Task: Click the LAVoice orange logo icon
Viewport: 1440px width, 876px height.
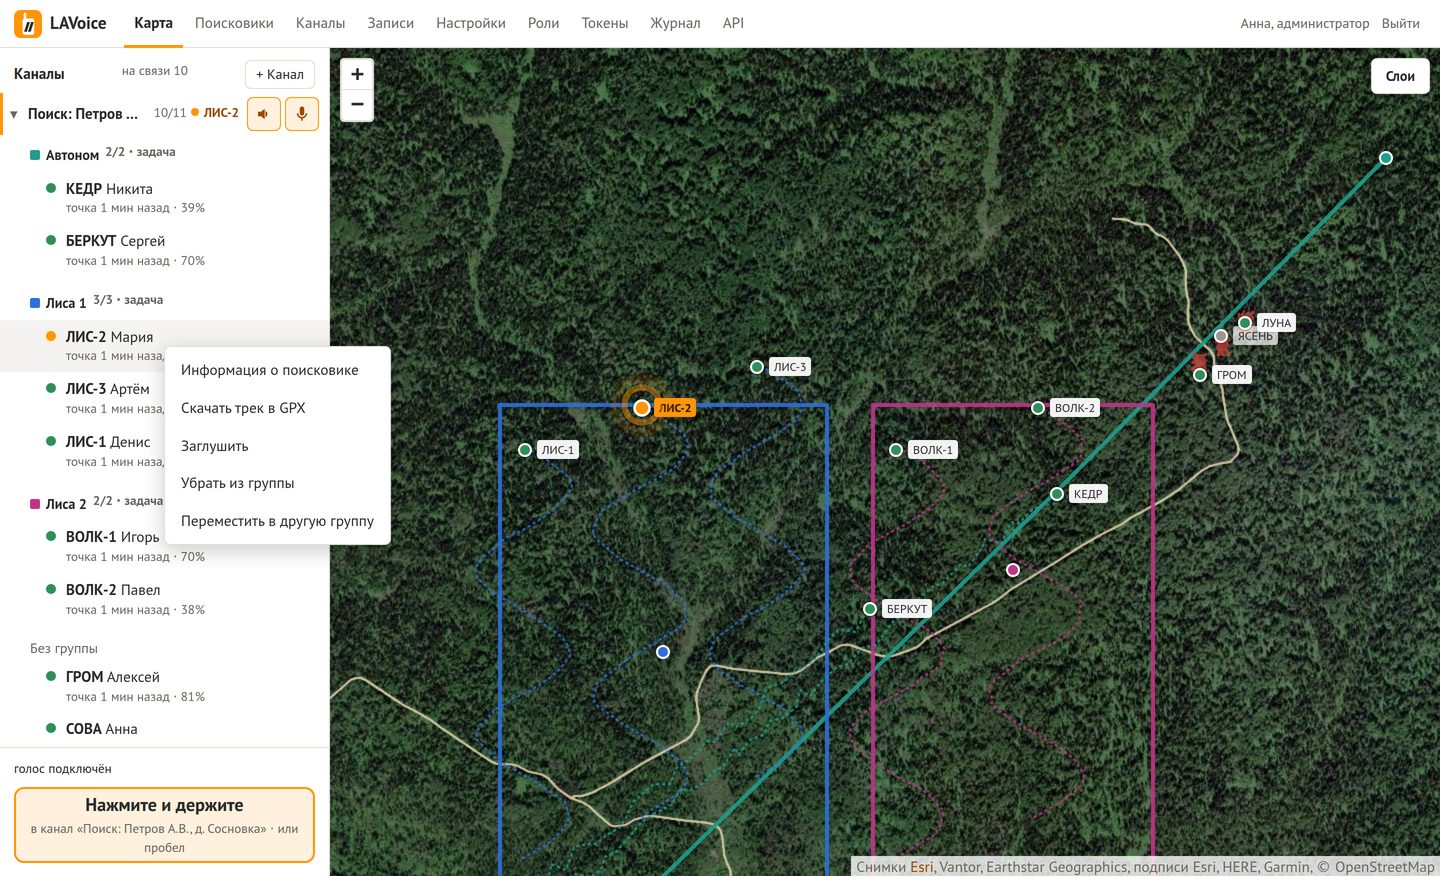Action: tap(28, 23)
